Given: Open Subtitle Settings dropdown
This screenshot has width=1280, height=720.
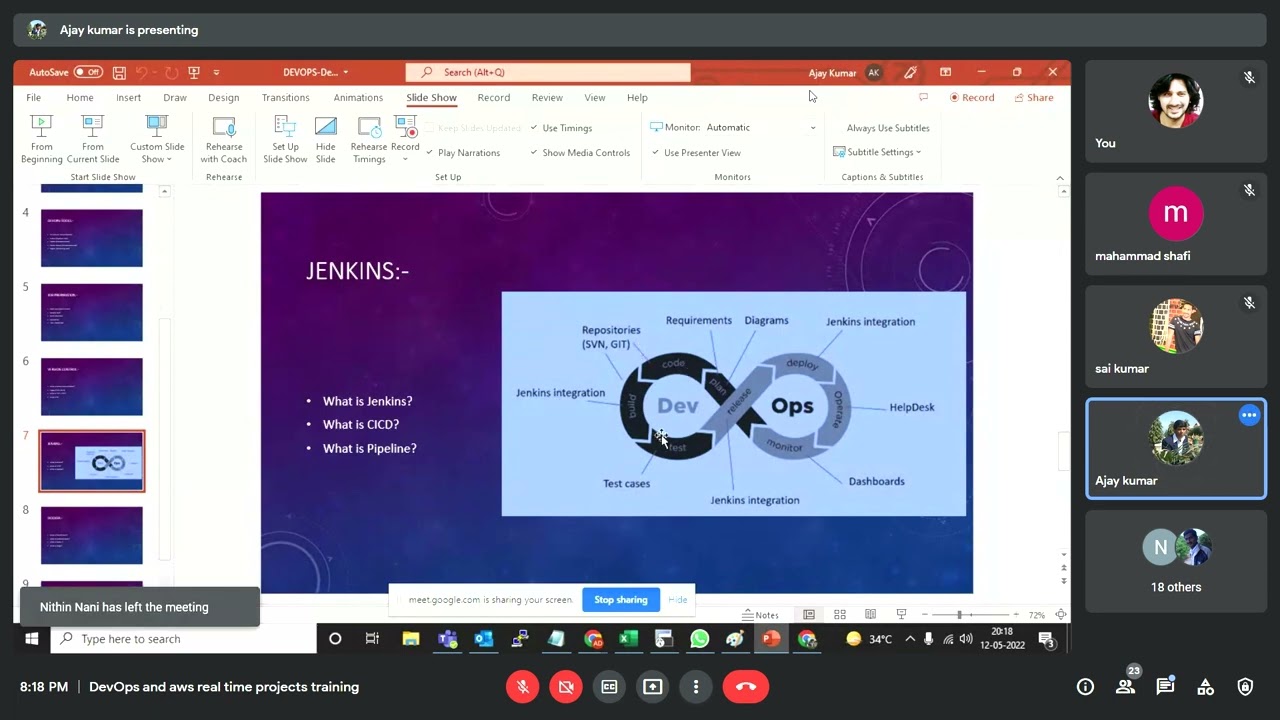Looking at the screenshot, I should (877, 152).
